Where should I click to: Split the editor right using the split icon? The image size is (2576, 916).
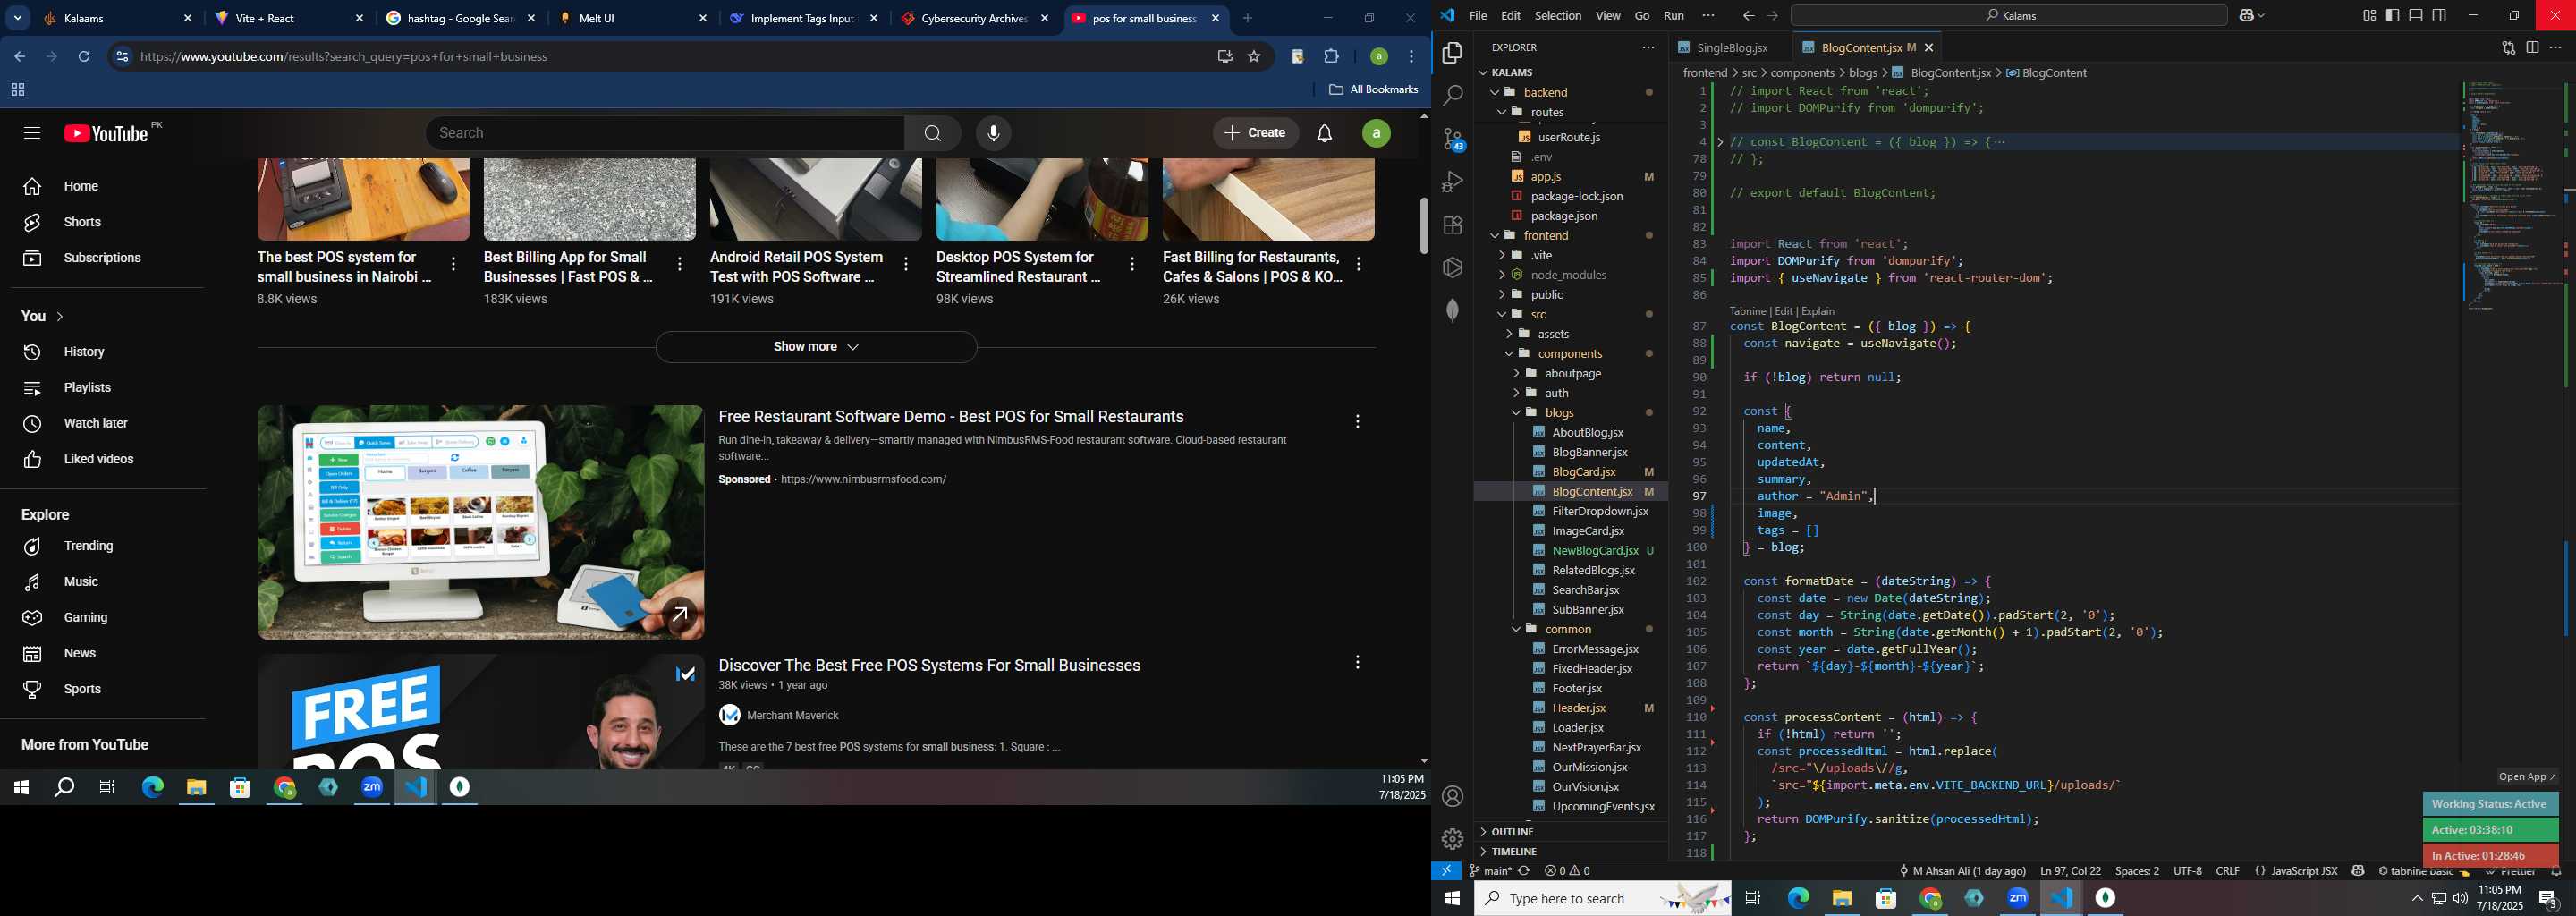(x=2532, y=47)
